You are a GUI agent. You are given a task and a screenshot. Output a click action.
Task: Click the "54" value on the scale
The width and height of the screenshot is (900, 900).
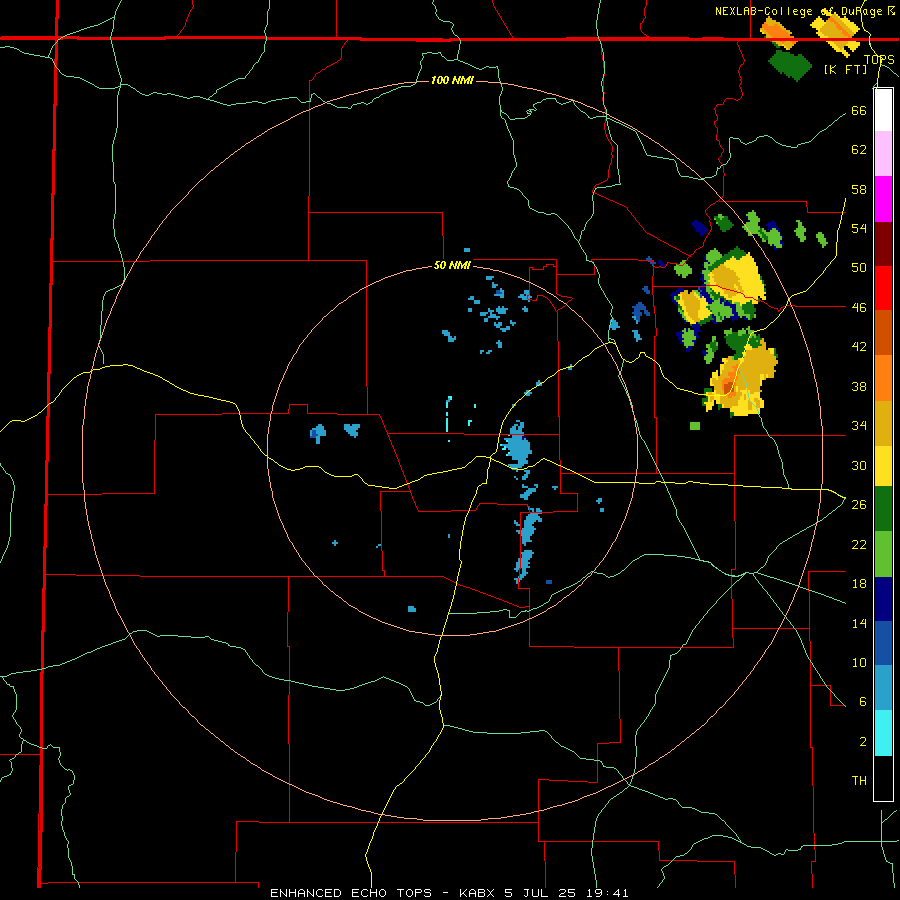point(859,228)
